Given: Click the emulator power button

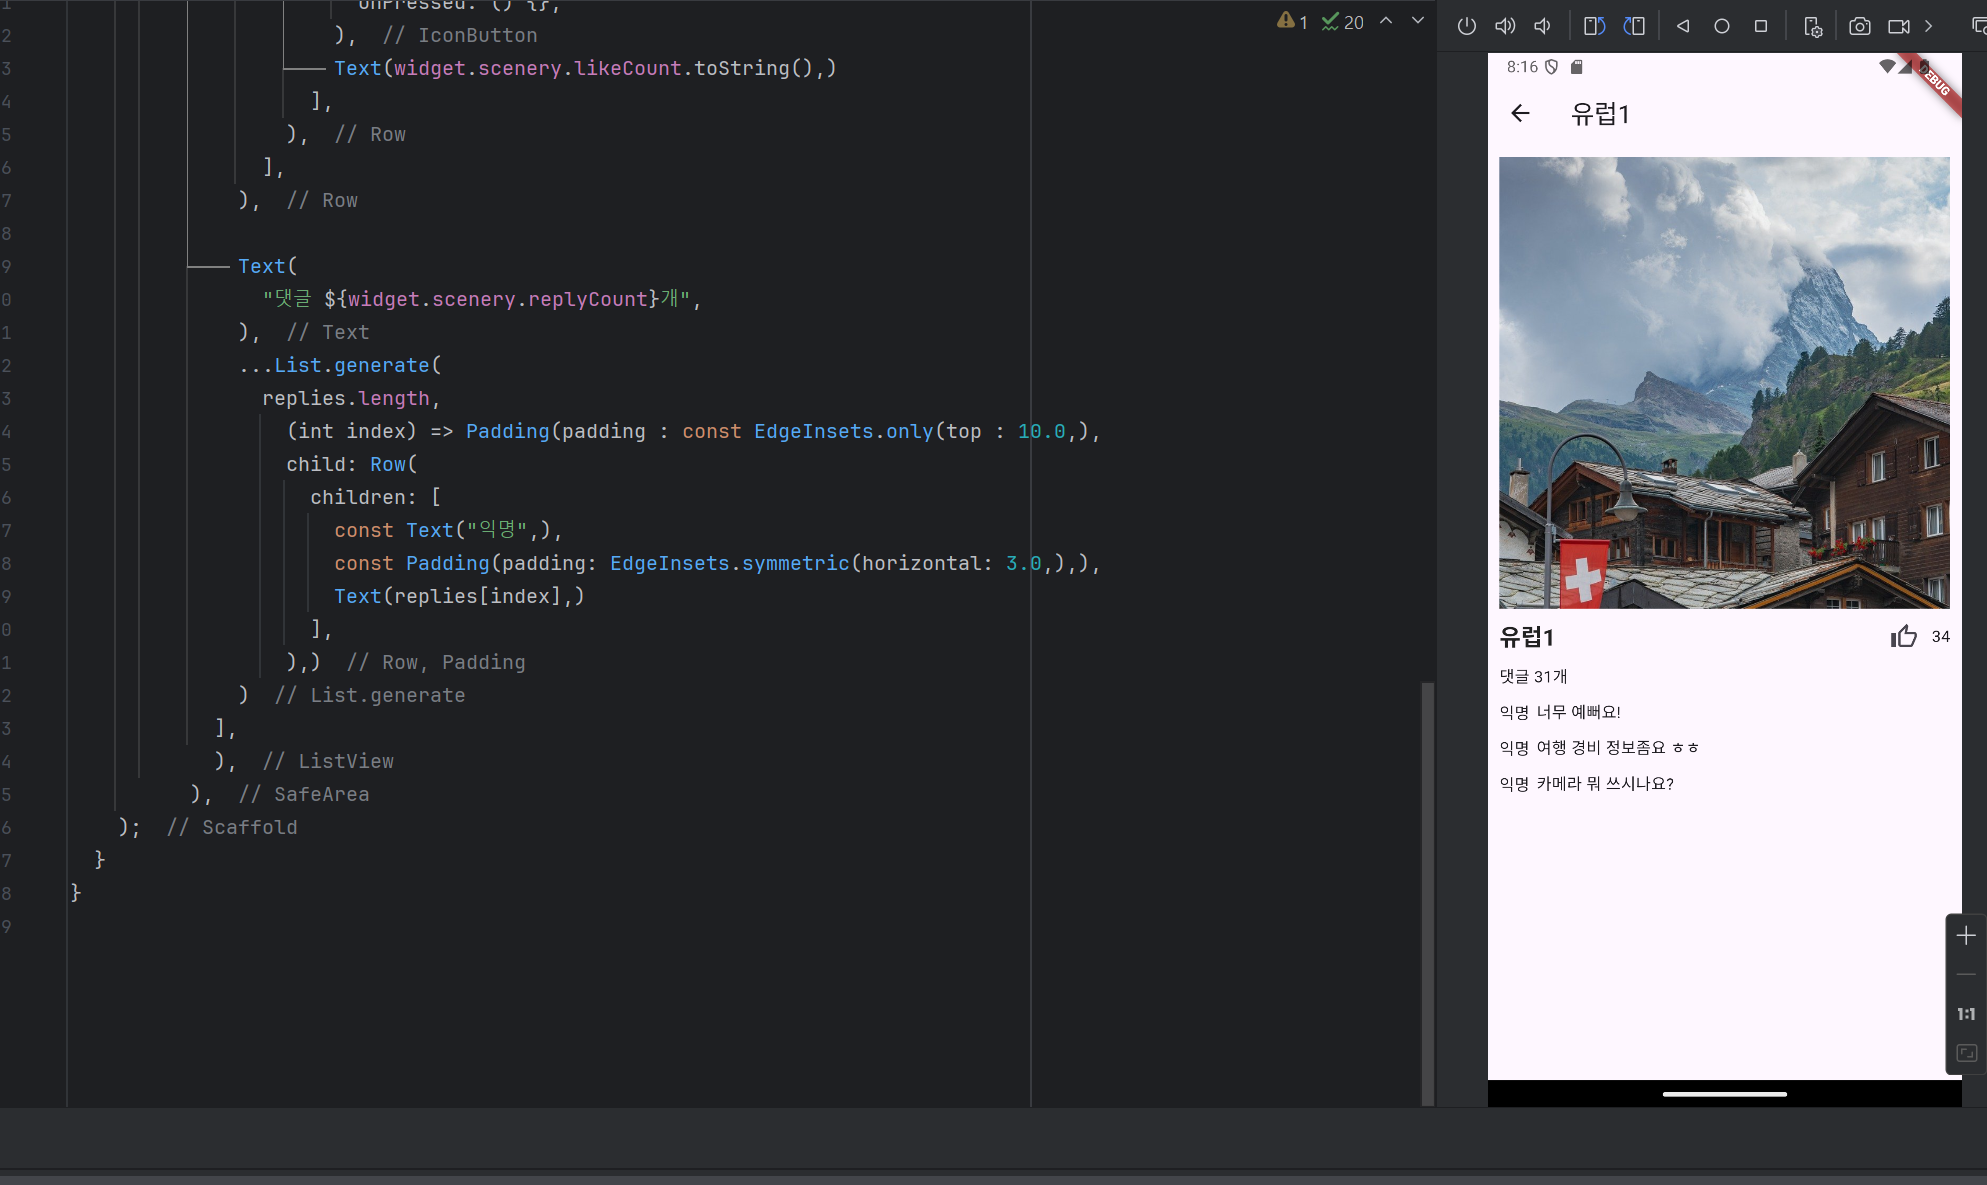Looking at the screenshot, I should (x=1466, y=26).
